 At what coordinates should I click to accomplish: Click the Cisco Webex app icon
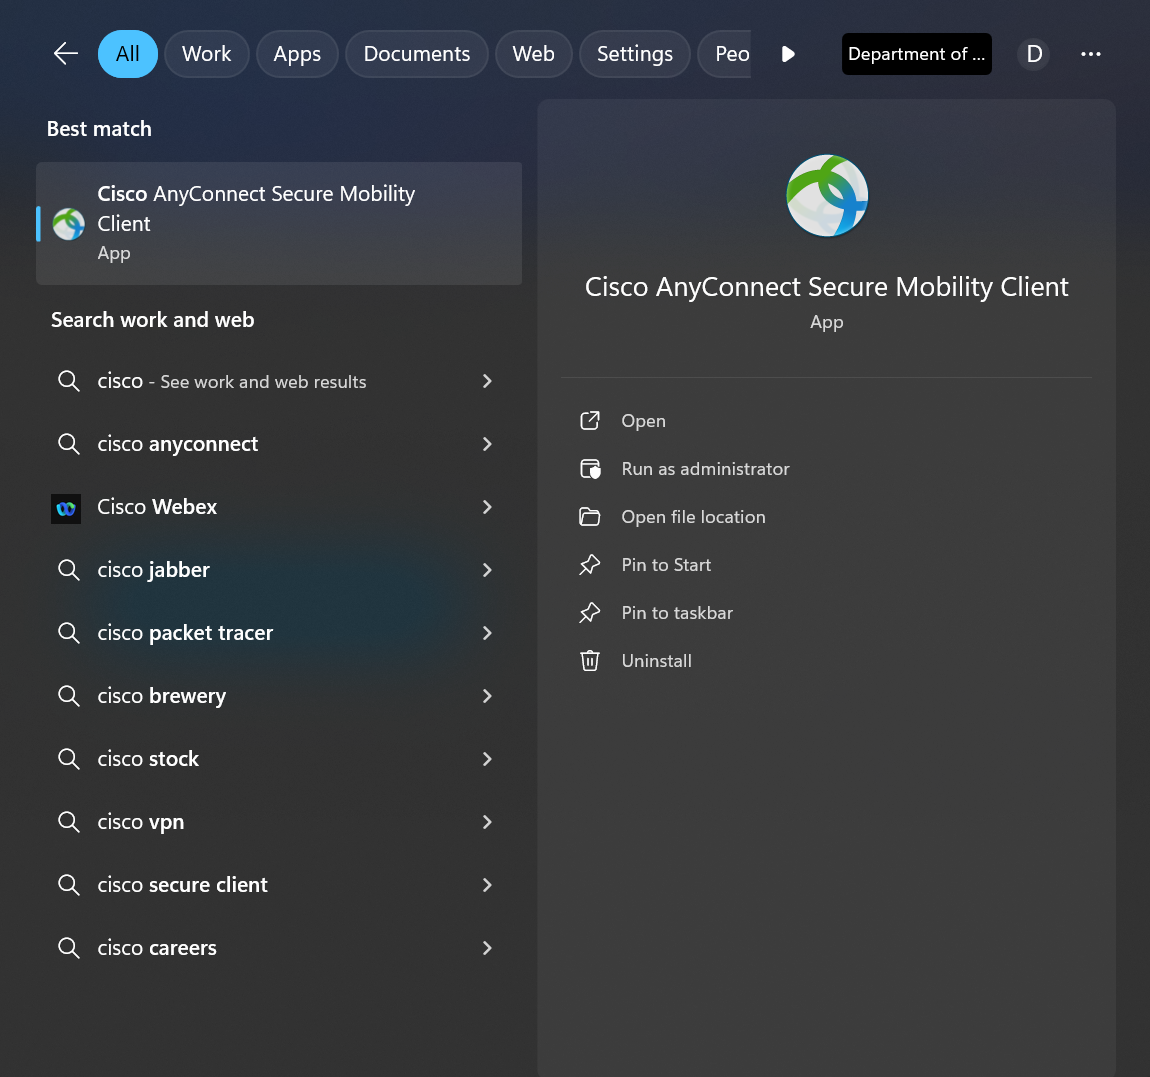(x=66, y=508)
